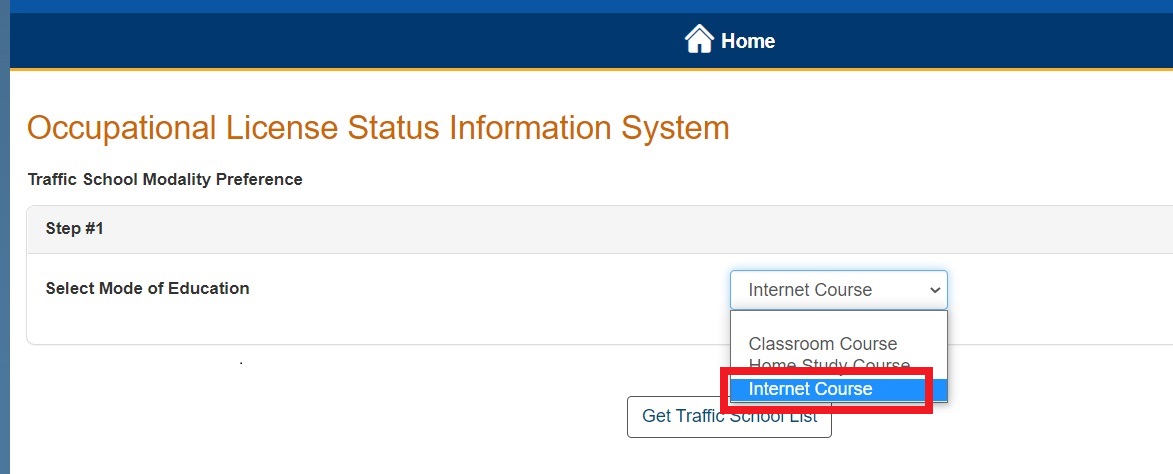Pick the blank option atop the dropdown list
Viewport: 1173px width, 474px height.
click(x=838, y=323)
